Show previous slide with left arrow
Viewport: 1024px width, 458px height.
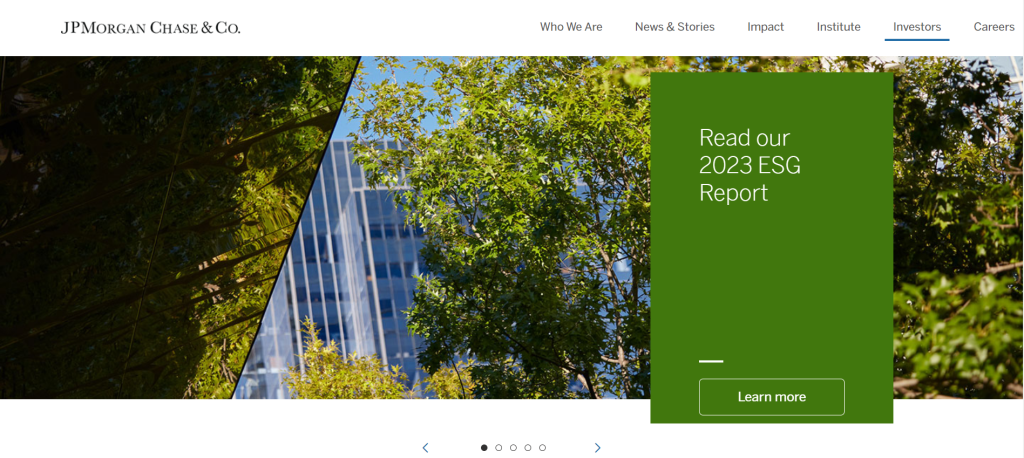425,448
